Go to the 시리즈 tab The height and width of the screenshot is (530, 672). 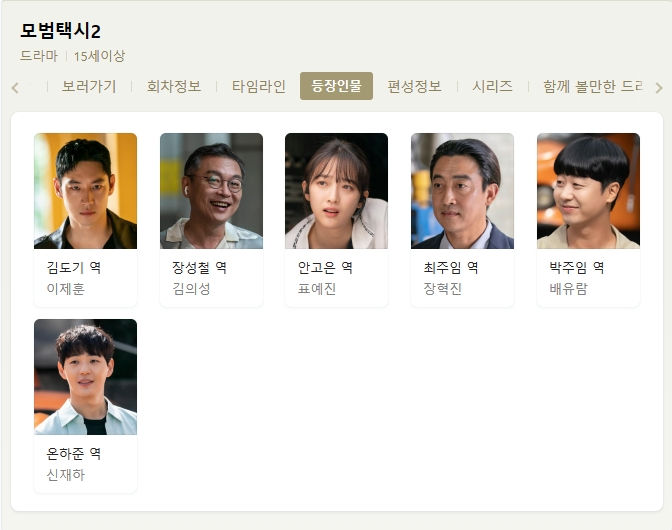click(x=492, y=86)
